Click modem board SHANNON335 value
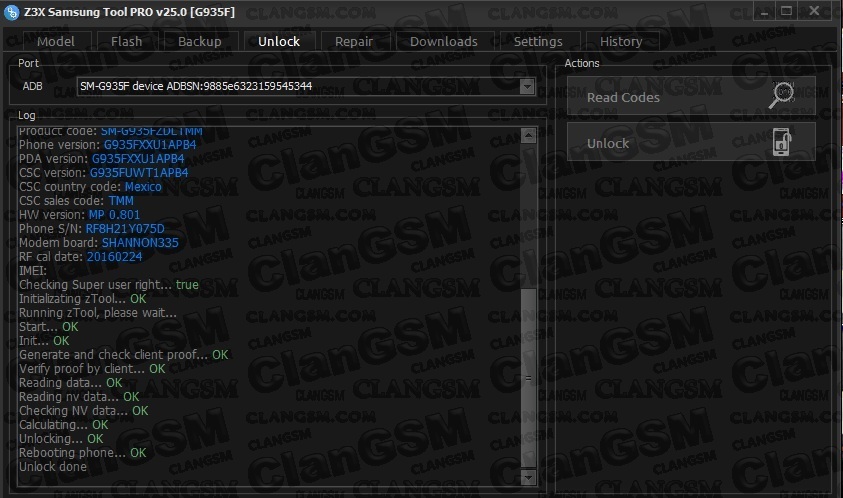 point(140,243)
